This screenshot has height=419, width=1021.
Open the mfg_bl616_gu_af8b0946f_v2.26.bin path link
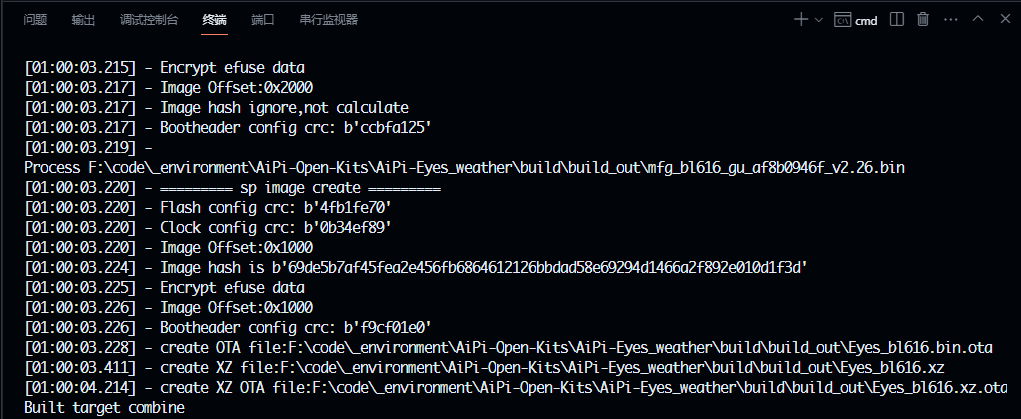point(497,167)
